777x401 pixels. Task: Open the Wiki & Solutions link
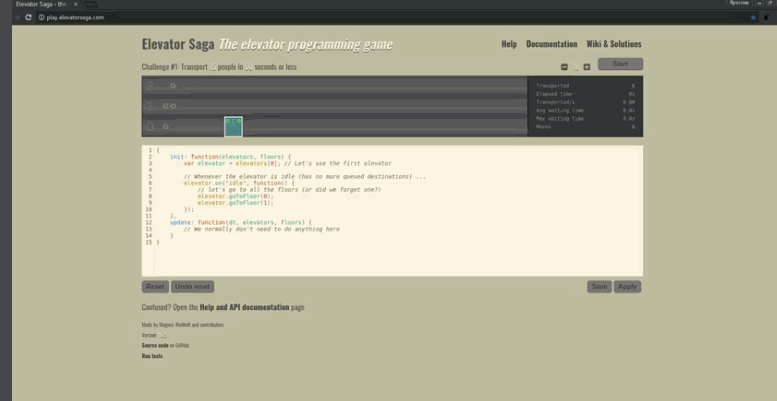pos(614,44)
